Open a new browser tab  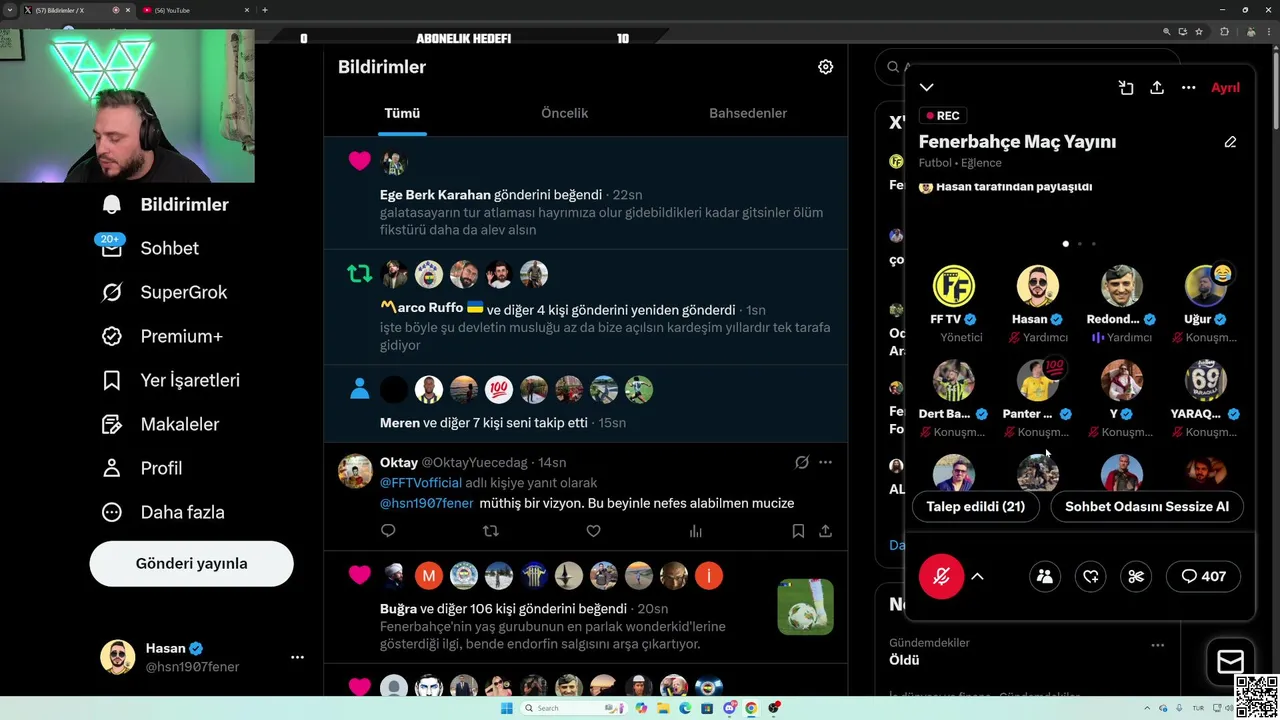pos(264,10)
